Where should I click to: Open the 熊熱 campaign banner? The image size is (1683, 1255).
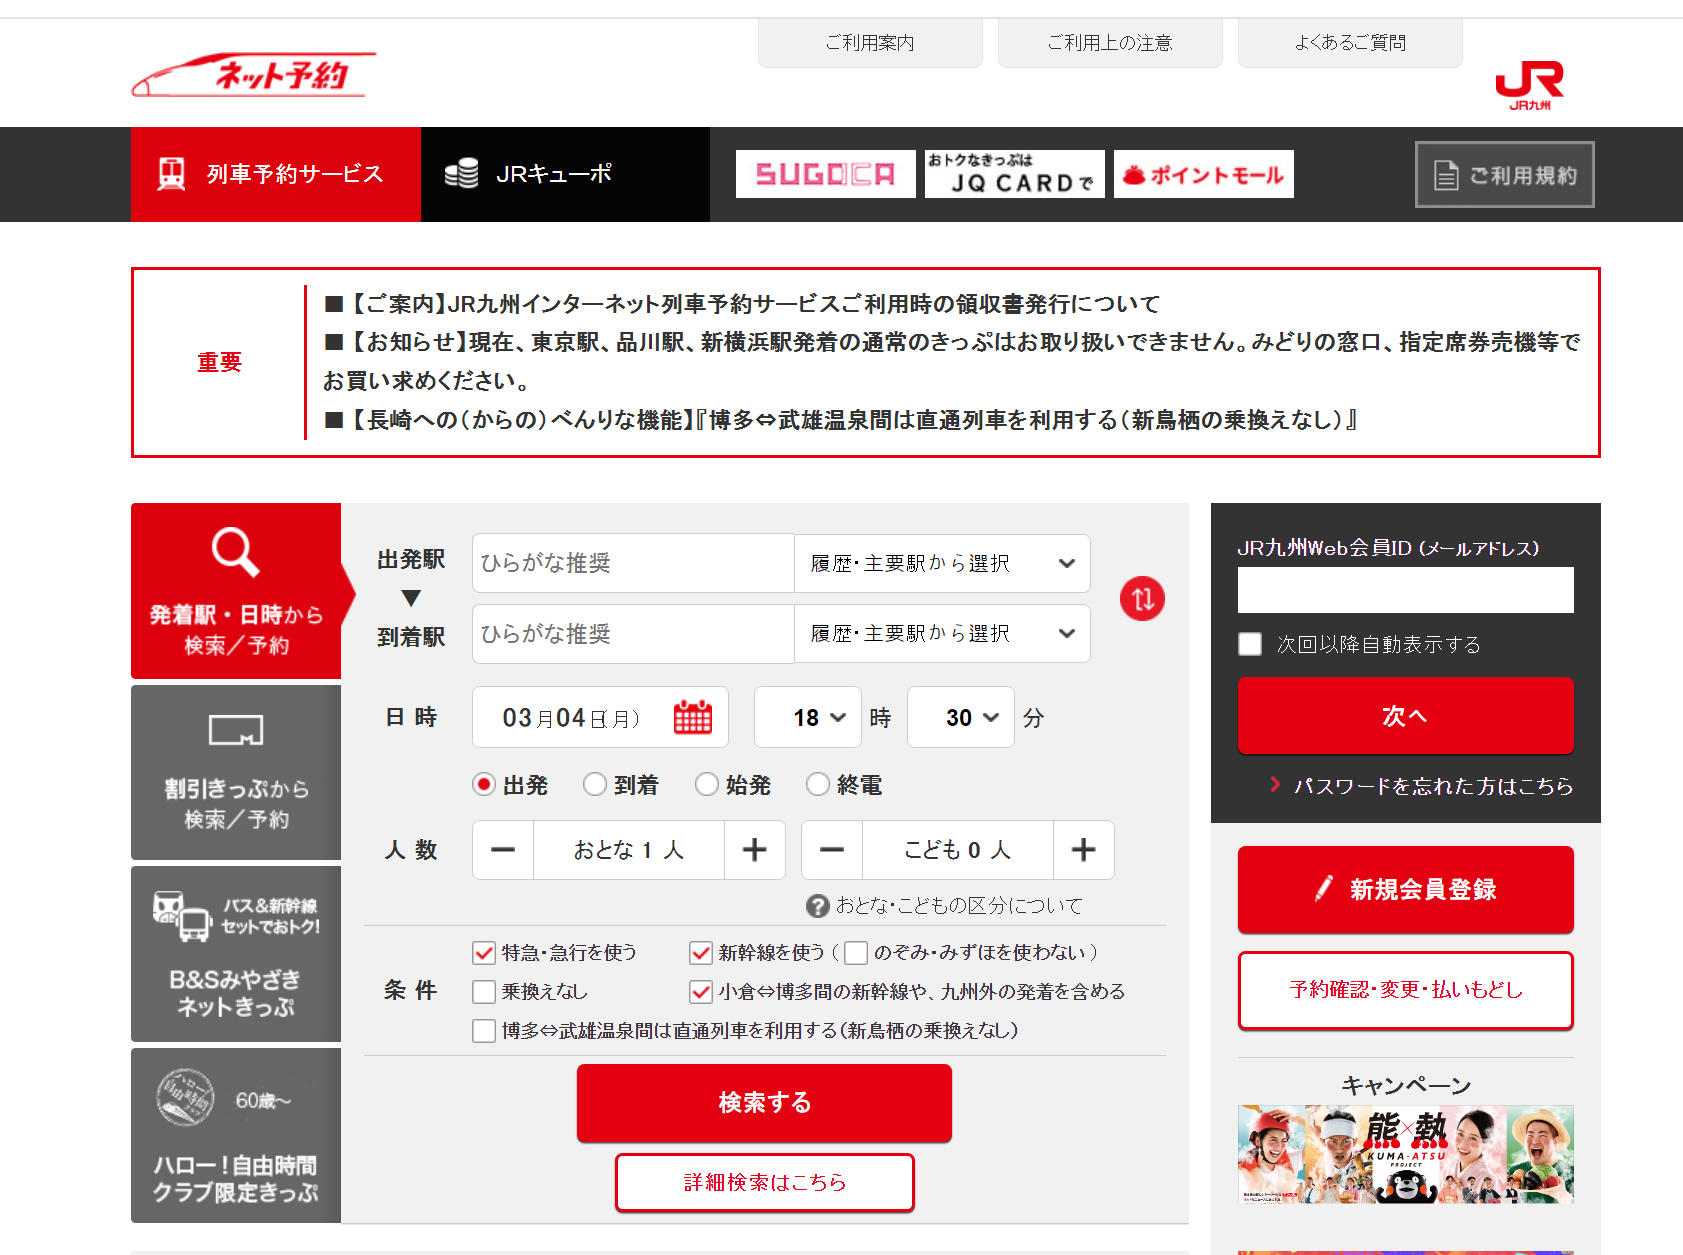[x=1405, y=1153]
